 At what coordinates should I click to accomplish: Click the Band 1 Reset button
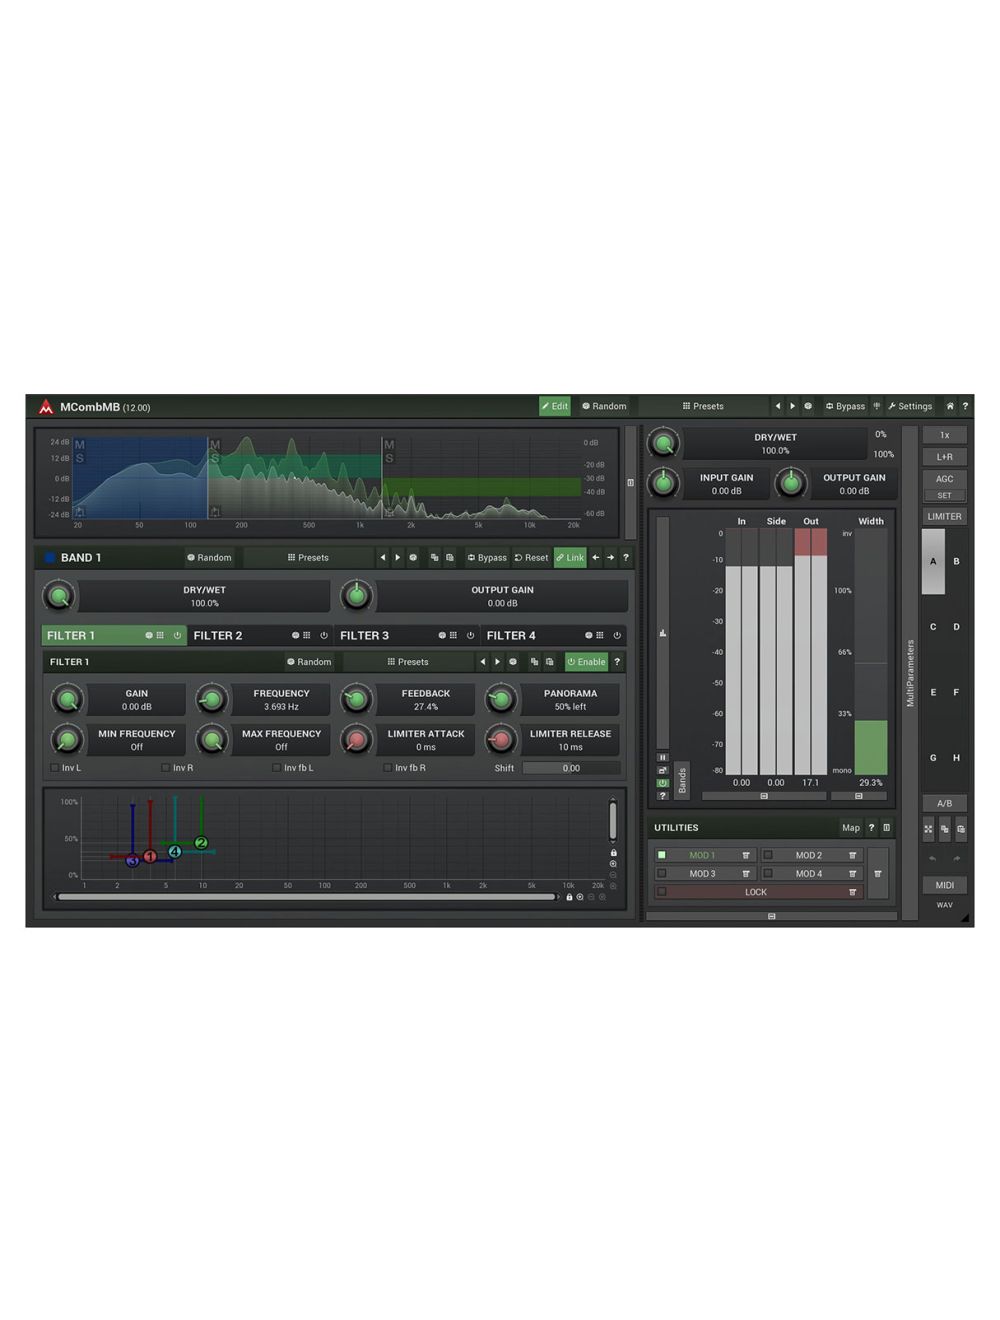[x=531, y=558]
